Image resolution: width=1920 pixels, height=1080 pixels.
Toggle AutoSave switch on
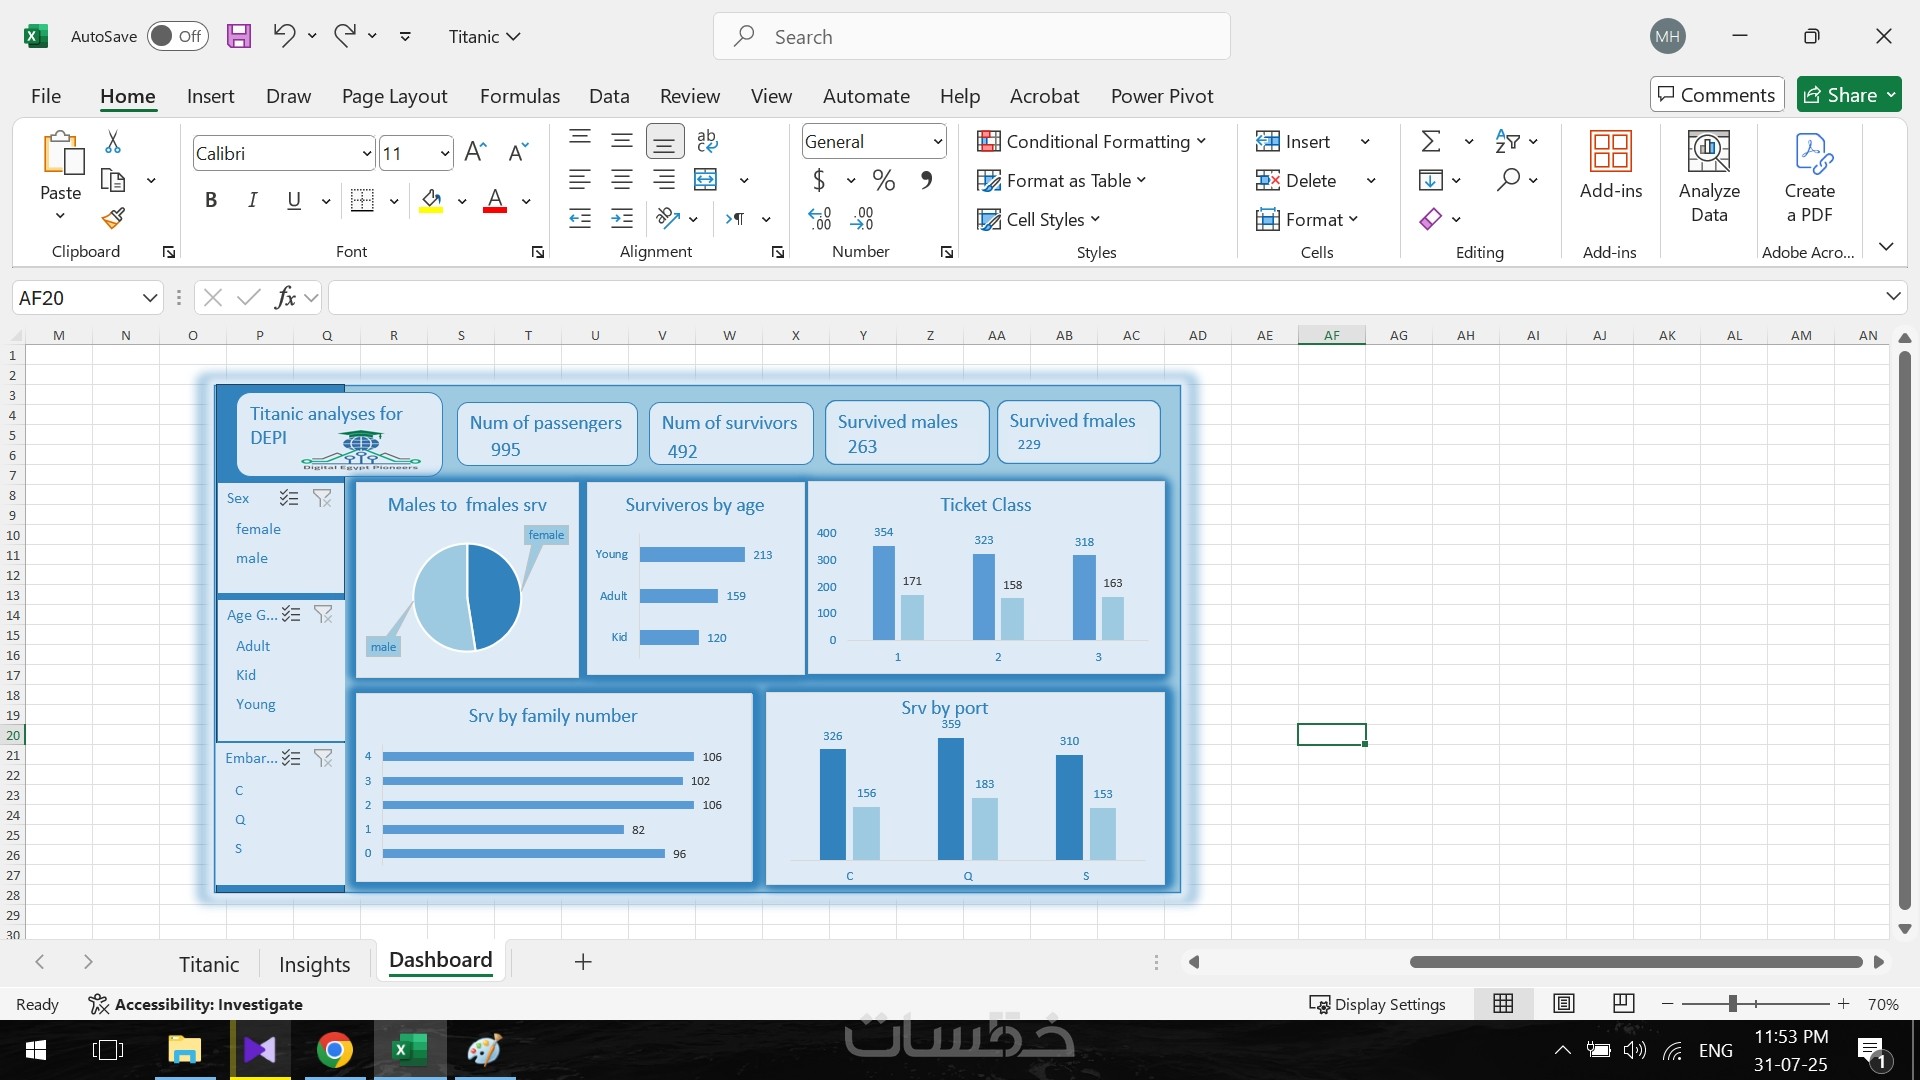(178, 36)
